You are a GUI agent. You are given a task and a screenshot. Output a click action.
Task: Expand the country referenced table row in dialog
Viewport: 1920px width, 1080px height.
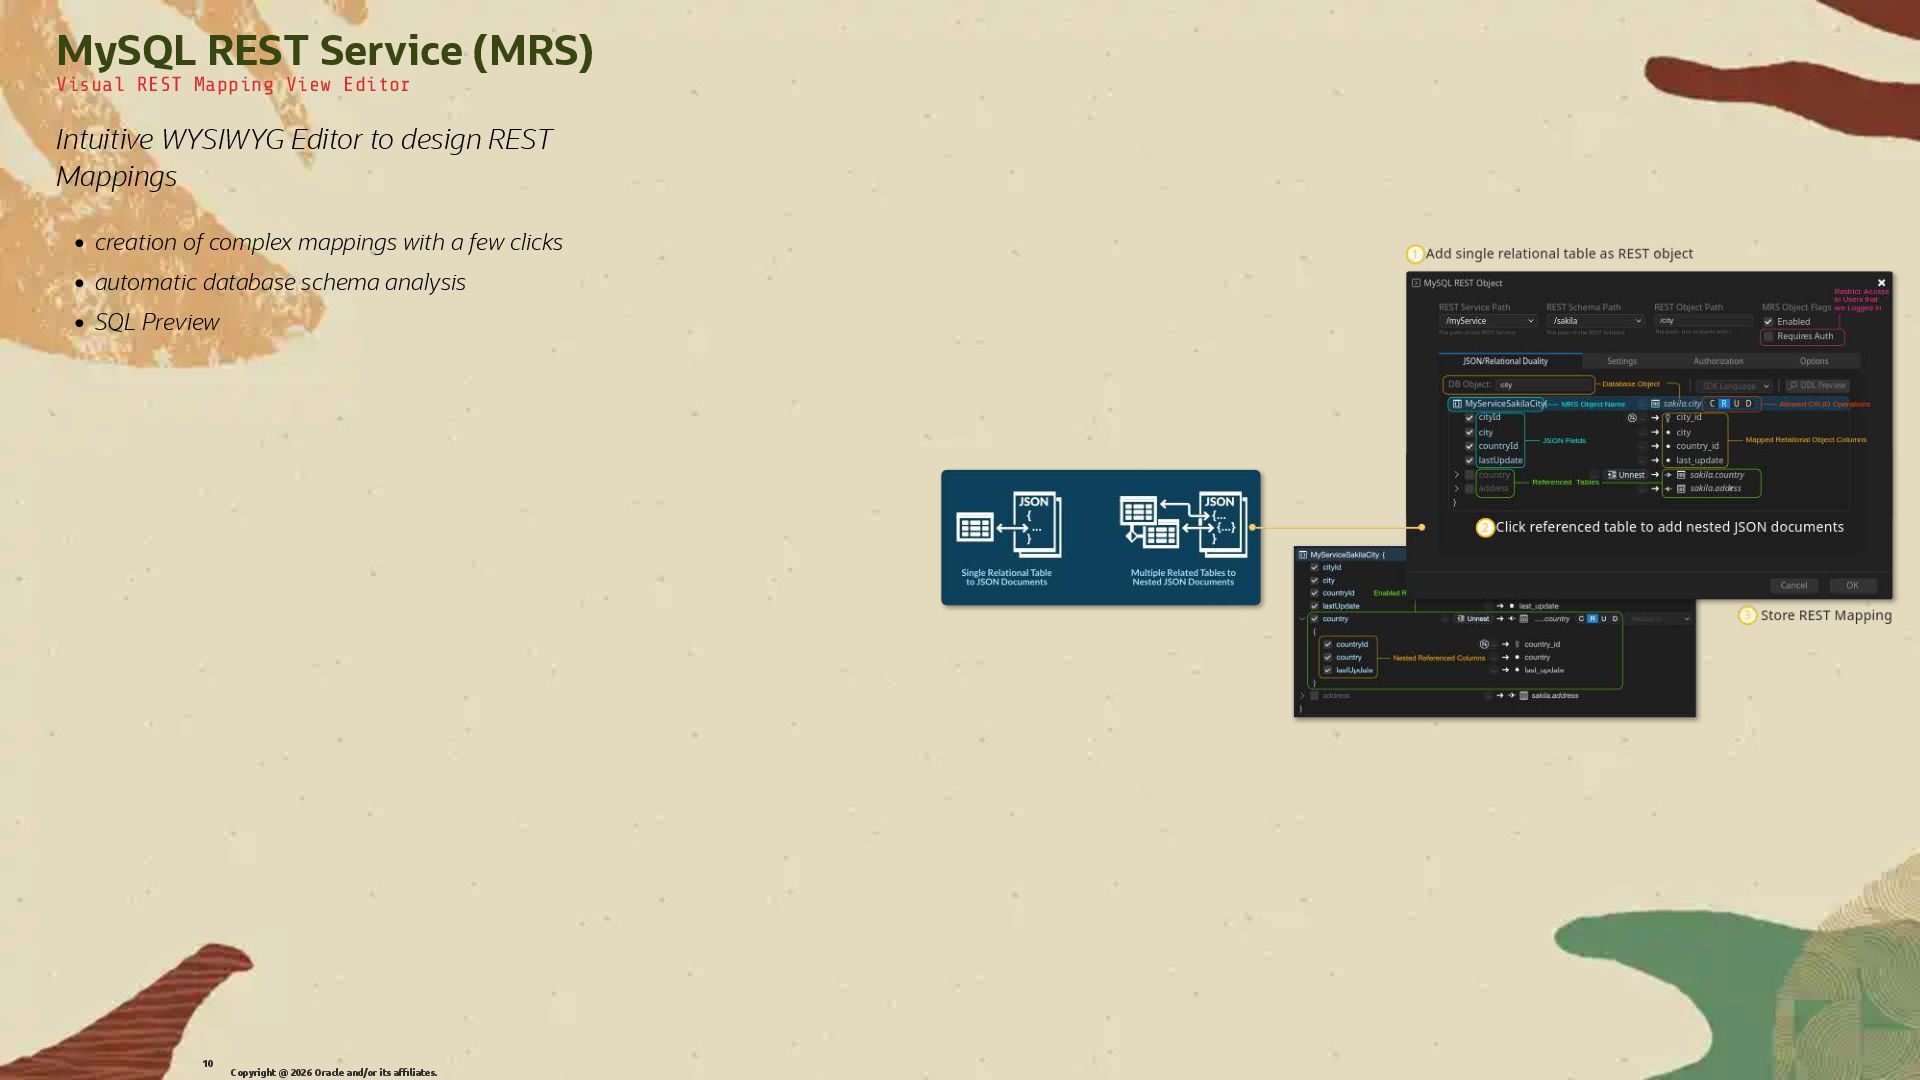[1457, 475]
